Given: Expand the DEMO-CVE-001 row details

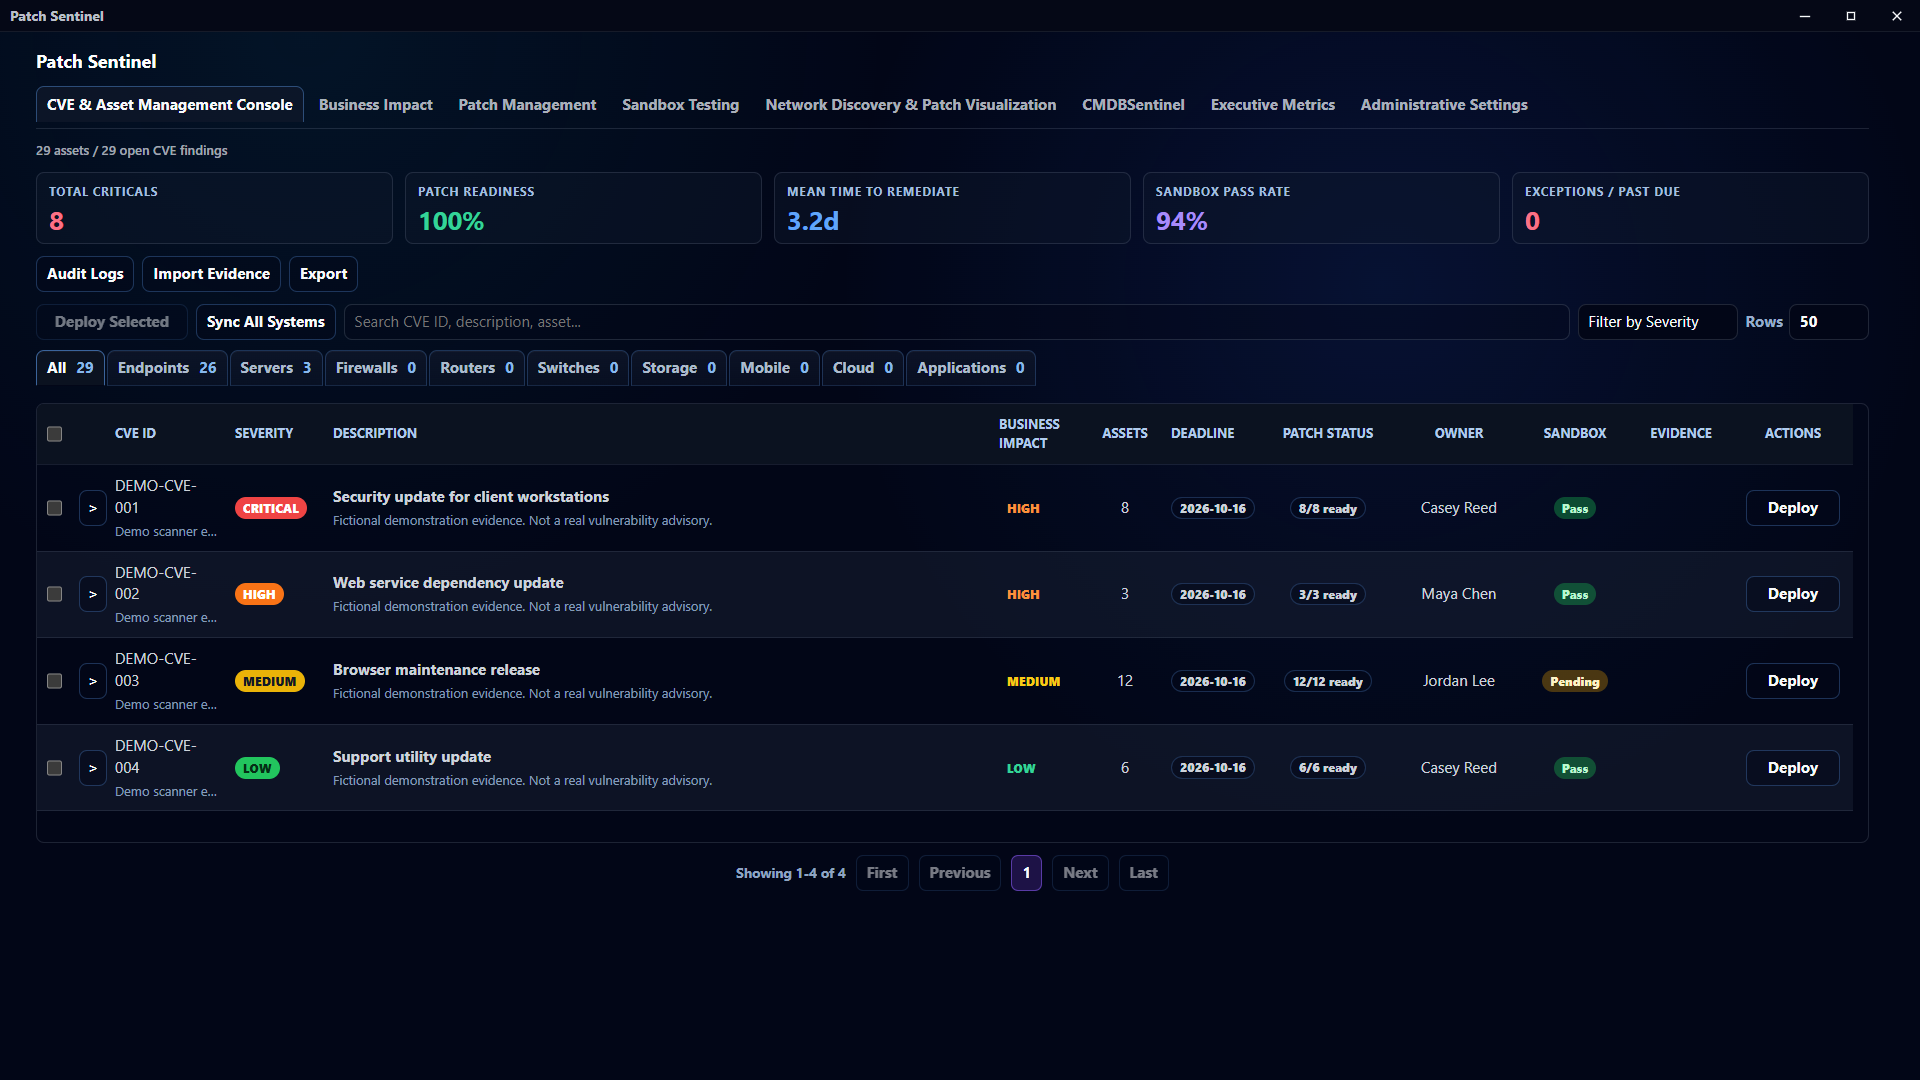Looking at the screenshot, I should pos(93,508).
